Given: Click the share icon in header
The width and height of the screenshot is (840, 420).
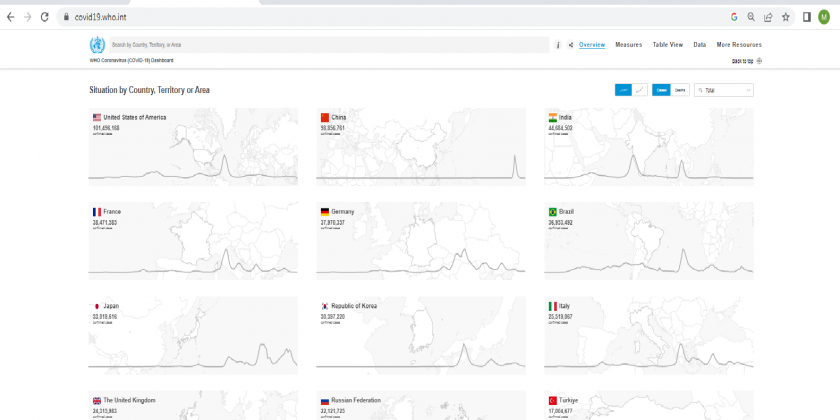Looking at the screenshot, I should click(570, 45).
